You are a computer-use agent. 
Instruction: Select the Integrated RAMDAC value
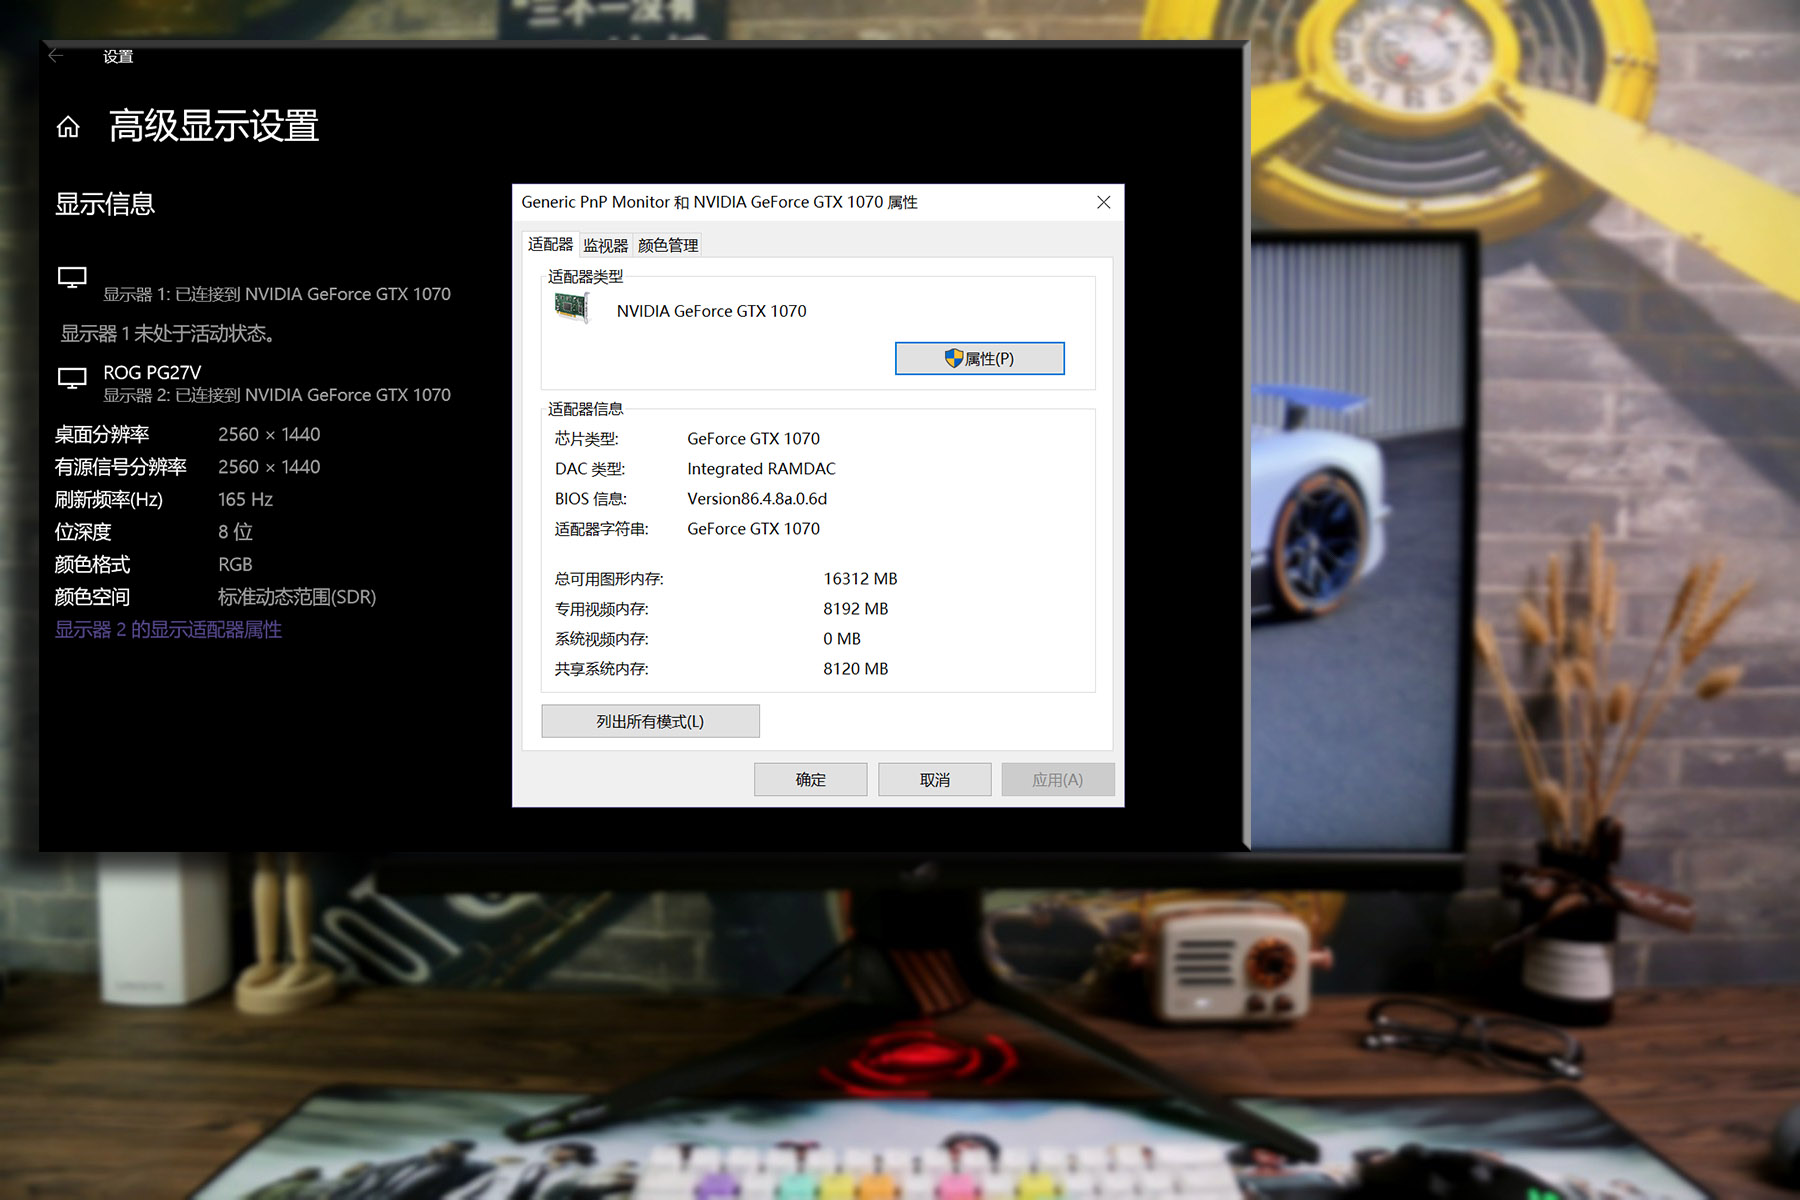click(761, 469)
